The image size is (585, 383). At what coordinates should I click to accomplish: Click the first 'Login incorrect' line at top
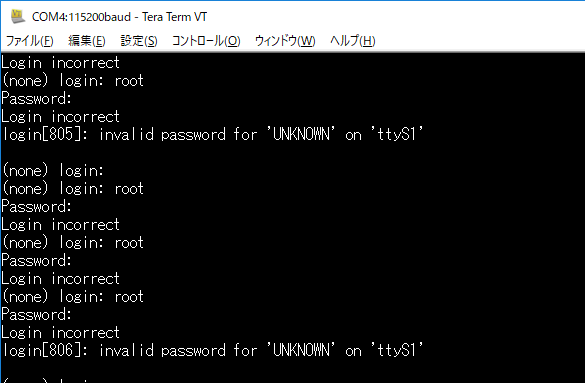60,62
